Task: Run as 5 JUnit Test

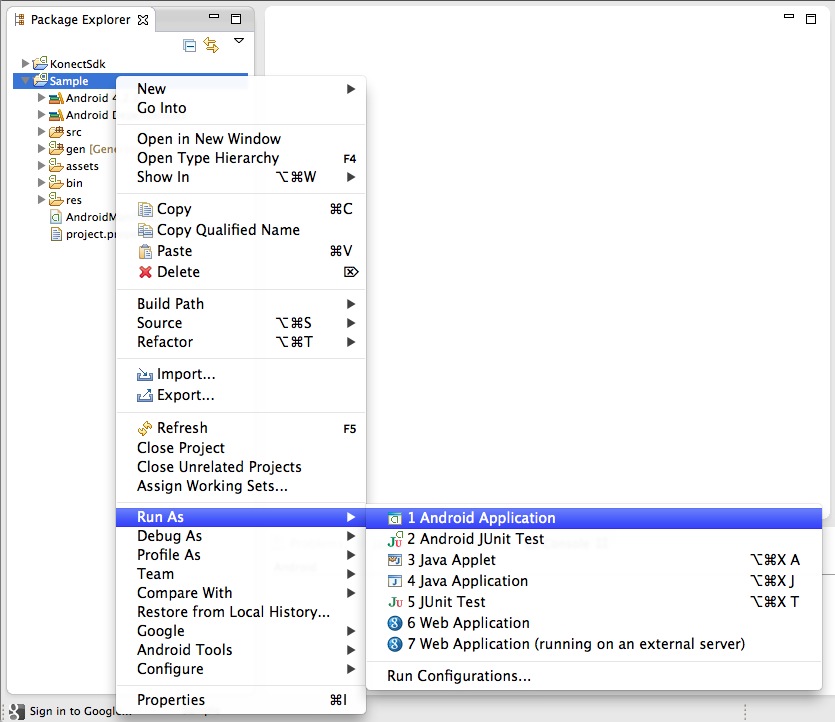Action: pos(594,602)
